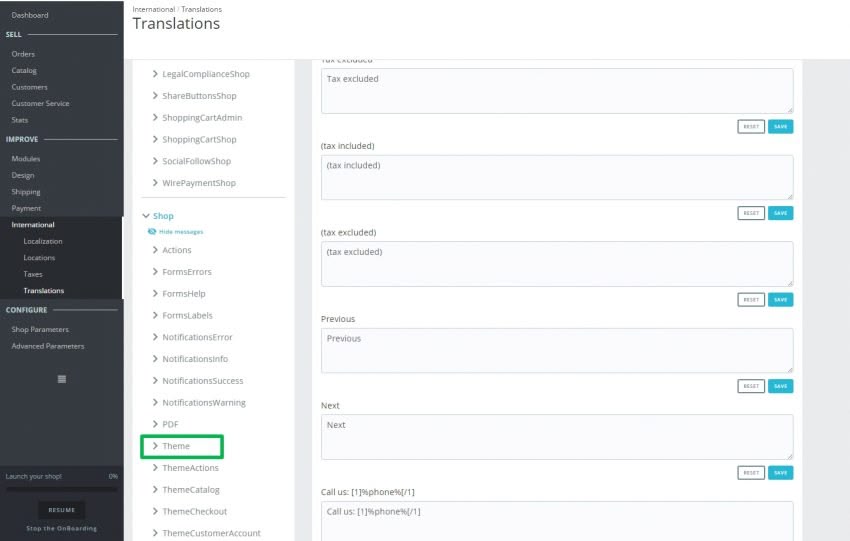Reset the Tax excluded translation
850x541 pixels.
(x=751, y=126)
